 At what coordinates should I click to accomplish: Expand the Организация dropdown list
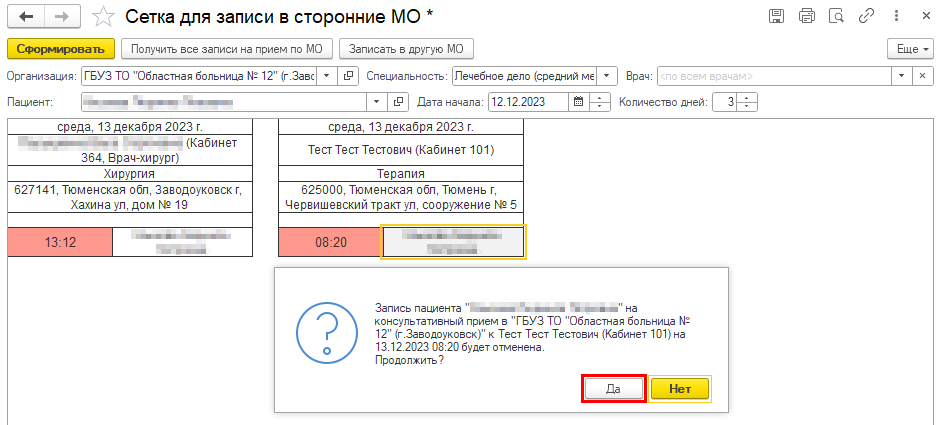pyautogui.click(x=327, y=76)
